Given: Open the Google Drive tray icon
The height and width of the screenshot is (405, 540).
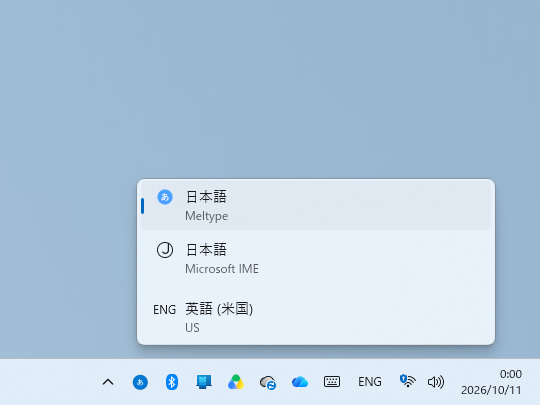Looking at the screenshot, I should point(236,382).
